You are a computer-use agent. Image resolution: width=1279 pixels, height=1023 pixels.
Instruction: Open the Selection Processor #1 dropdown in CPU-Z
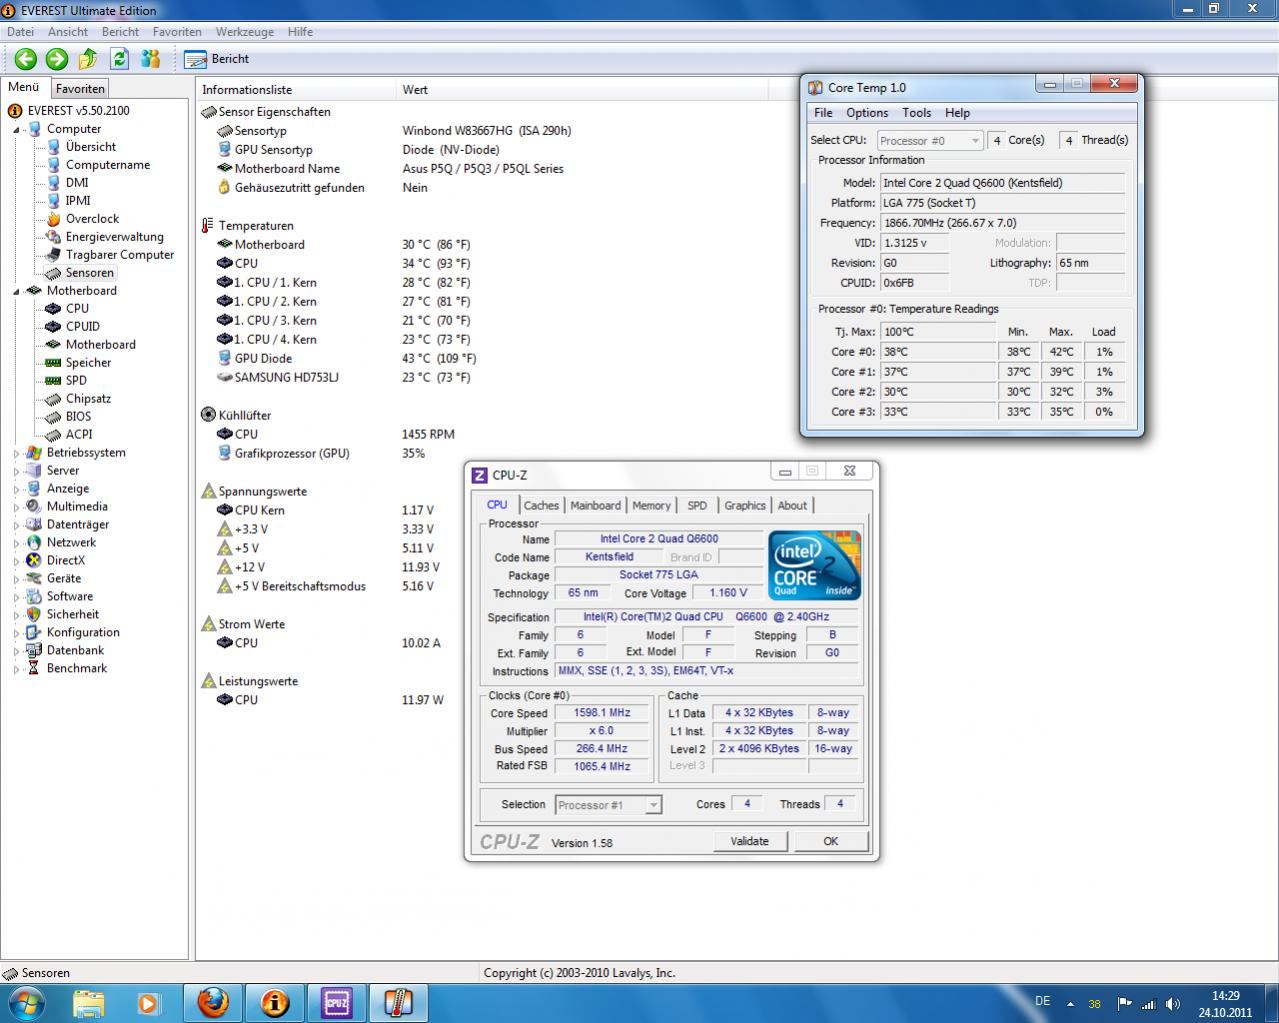tap(608, 805)
